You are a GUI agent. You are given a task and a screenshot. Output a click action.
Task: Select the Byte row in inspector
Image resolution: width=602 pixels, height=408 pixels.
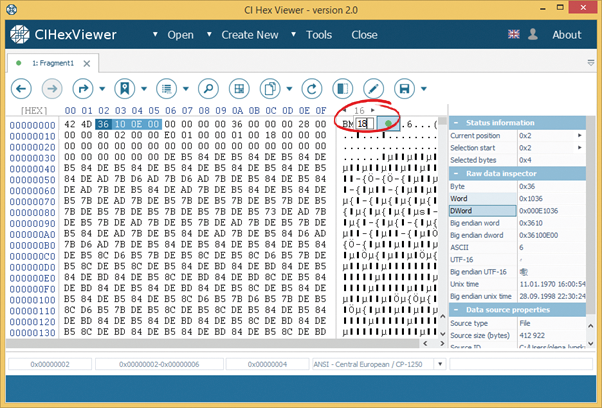click(517, 186)
